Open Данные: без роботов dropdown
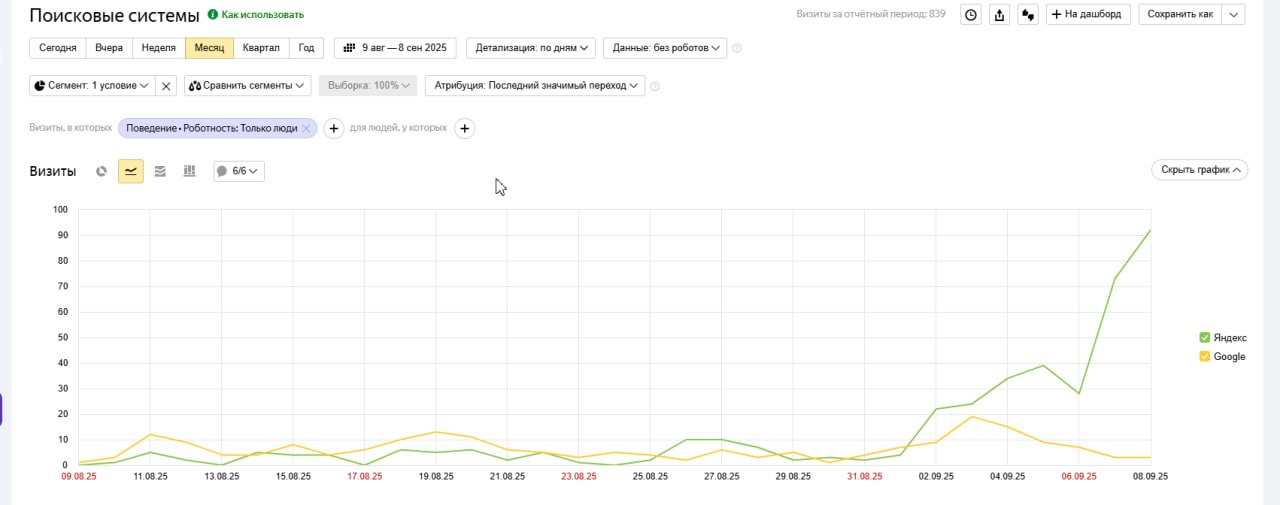The height and width of the screenshot is (505, 1280). 664,48
